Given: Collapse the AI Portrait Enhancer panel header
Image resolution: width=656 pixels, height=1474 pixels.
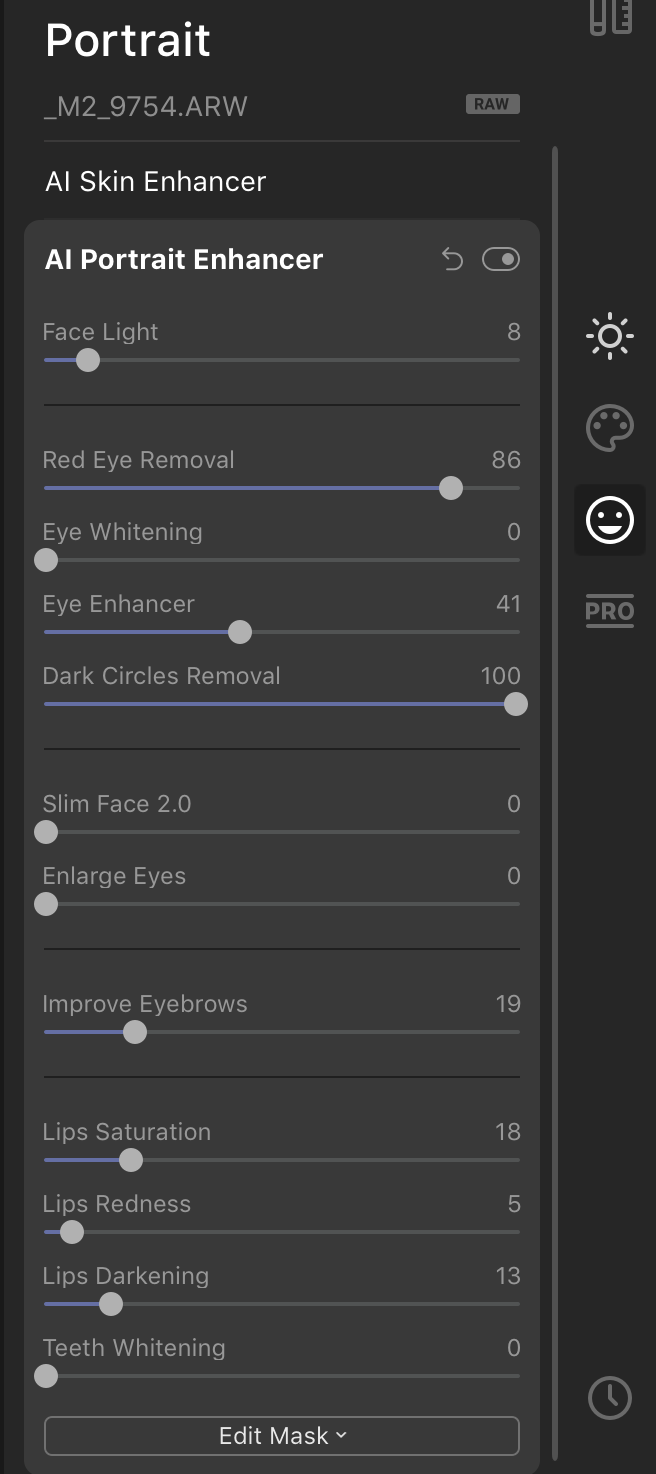Looking at the screenshot, I should pos(184,260).
